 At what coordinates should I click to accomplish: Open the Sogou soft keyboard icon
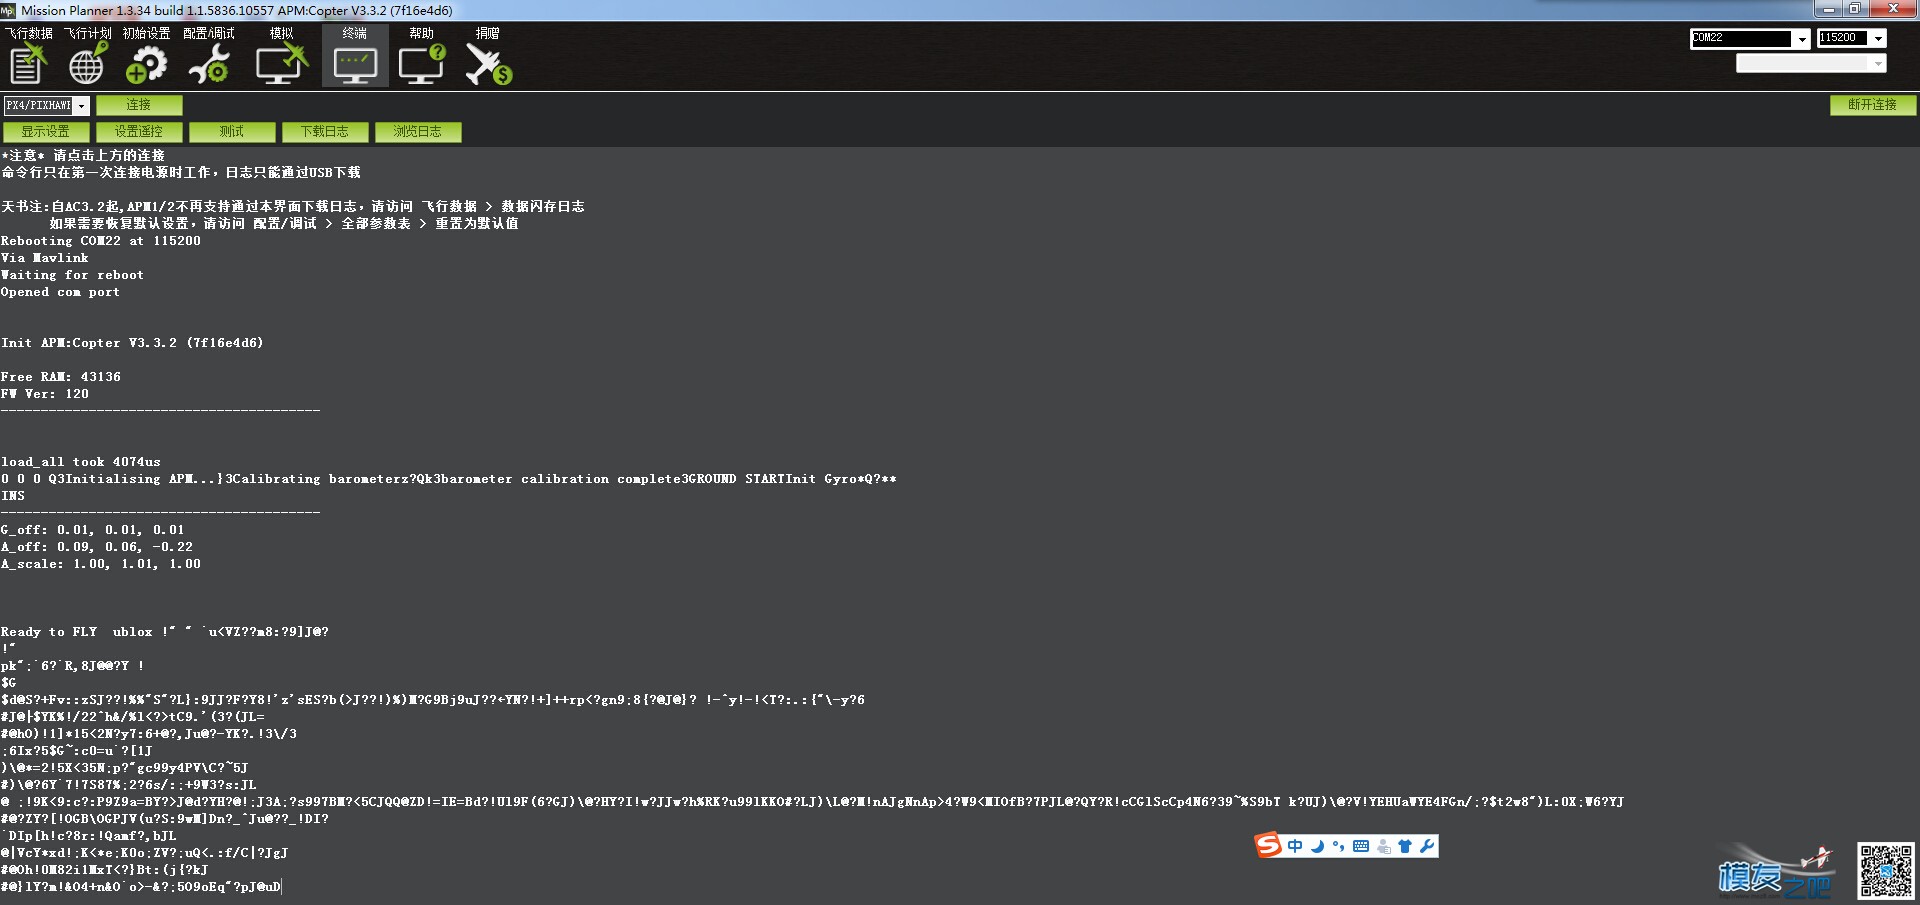pyautogui.click(x=1361, y=846)
